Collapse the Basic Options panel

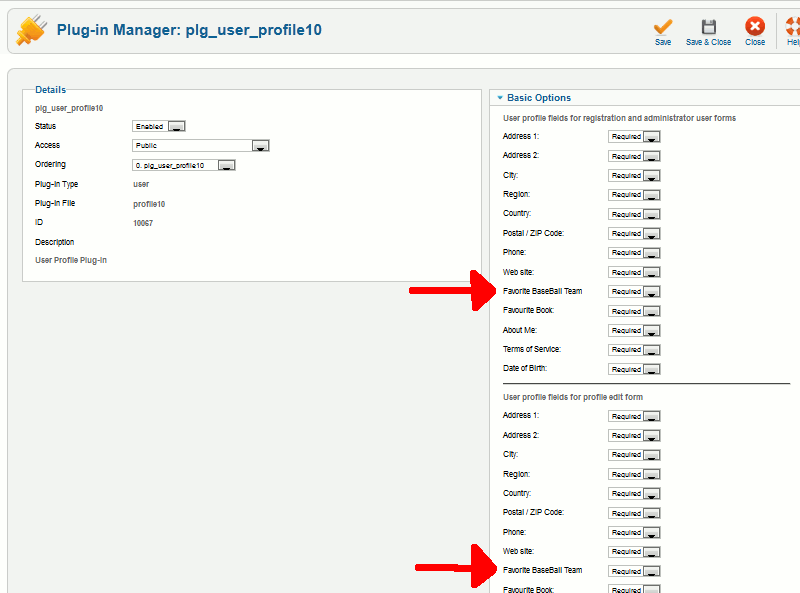(500, 97)
